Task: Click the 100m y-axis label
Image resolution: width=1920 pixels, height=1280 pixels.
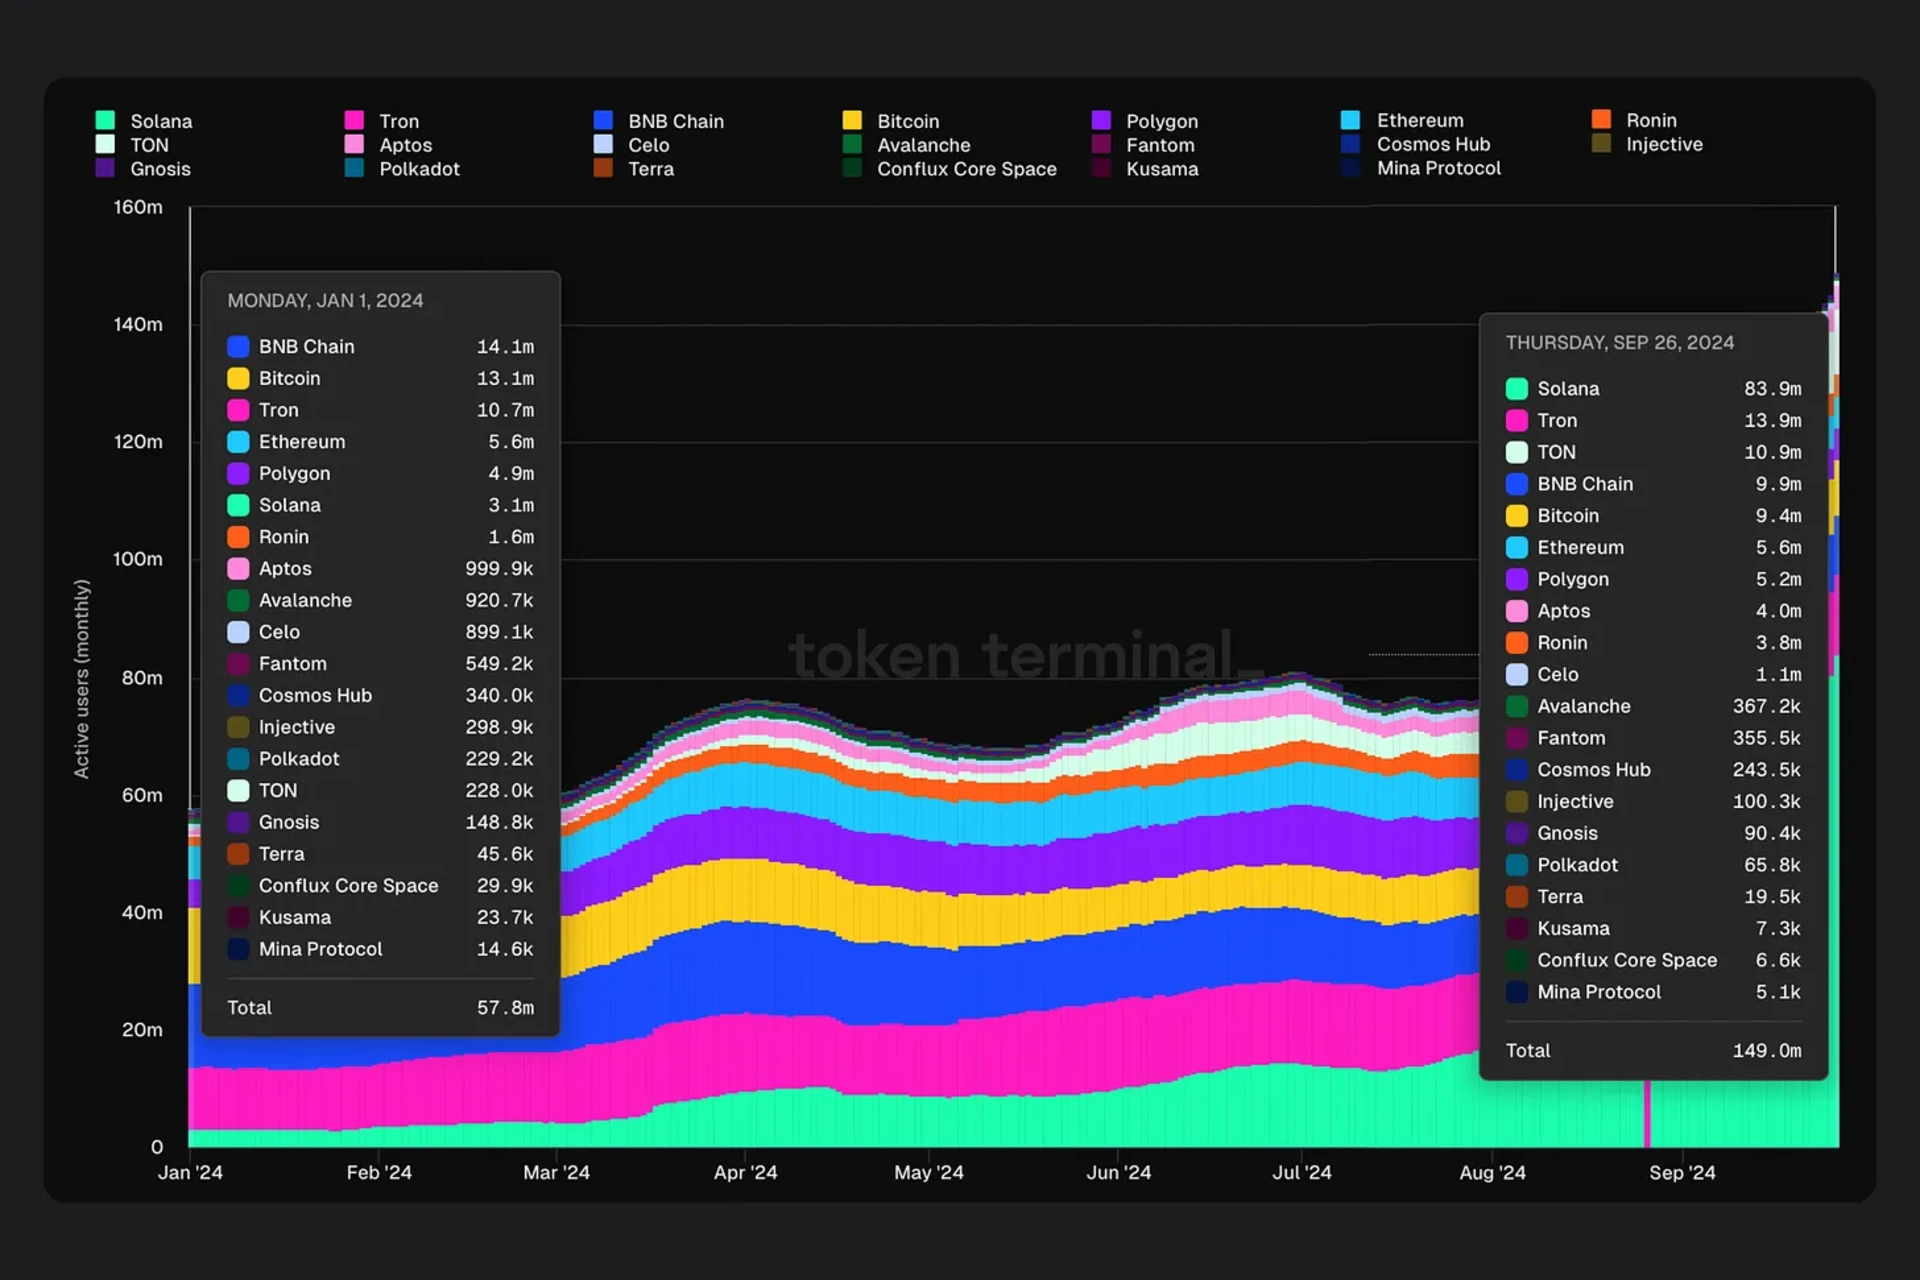Action: [138, 559]
